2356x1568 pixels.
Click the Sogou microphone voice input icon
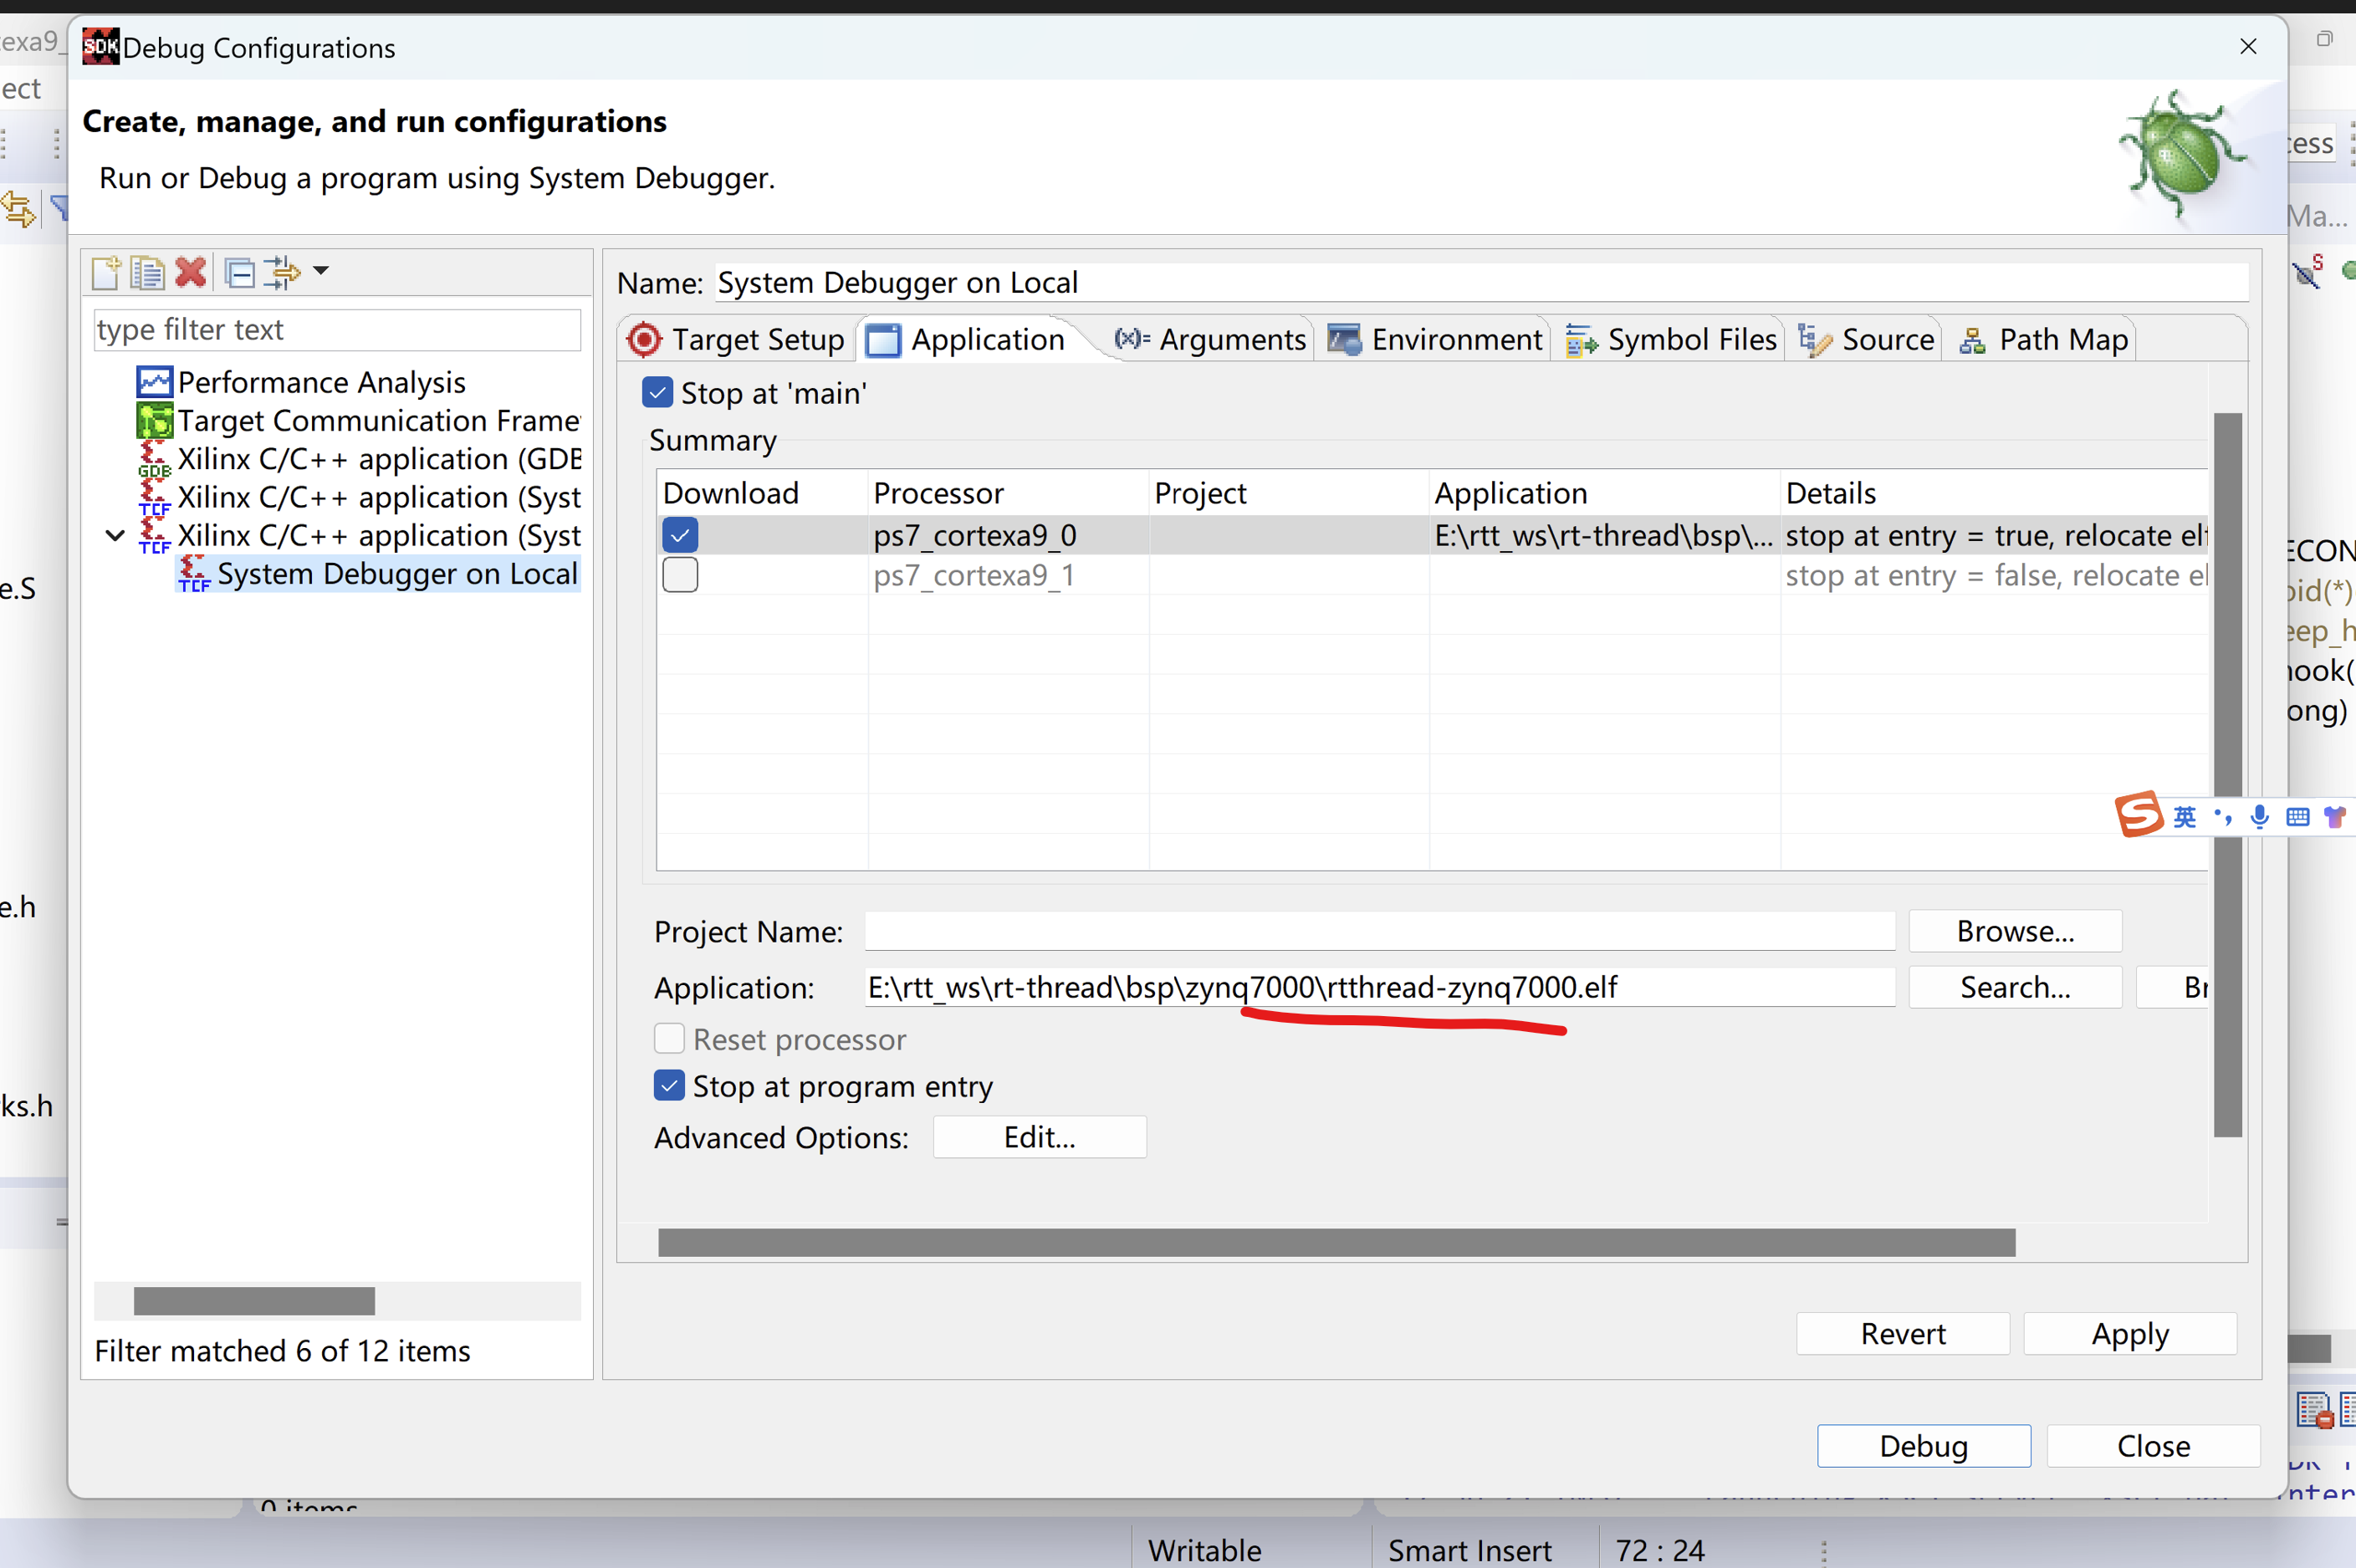2260,818
